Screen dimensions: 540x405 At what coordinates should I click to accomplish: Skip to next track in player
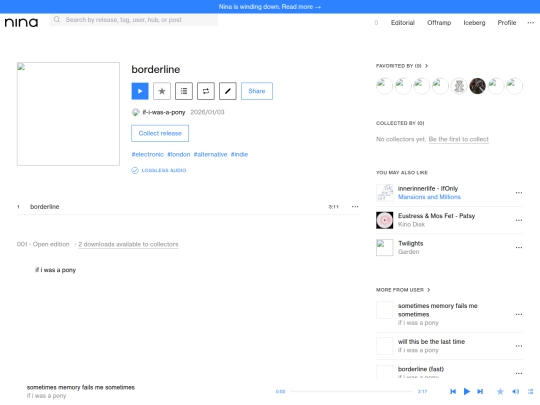point(480,391)
